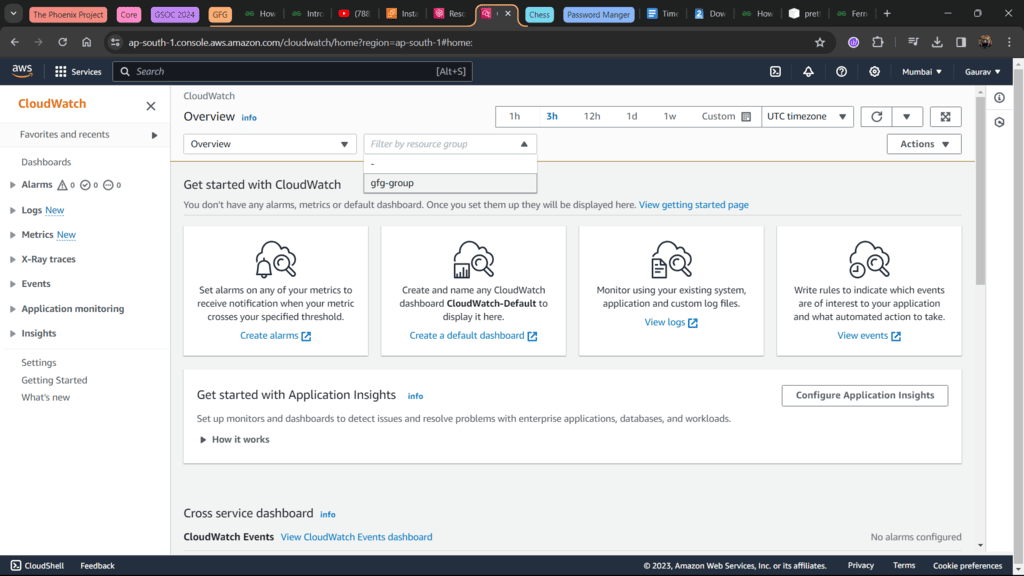Select the dash option in resource group list
Viewport: 1024px width, 576px height.
coord(450,164)
